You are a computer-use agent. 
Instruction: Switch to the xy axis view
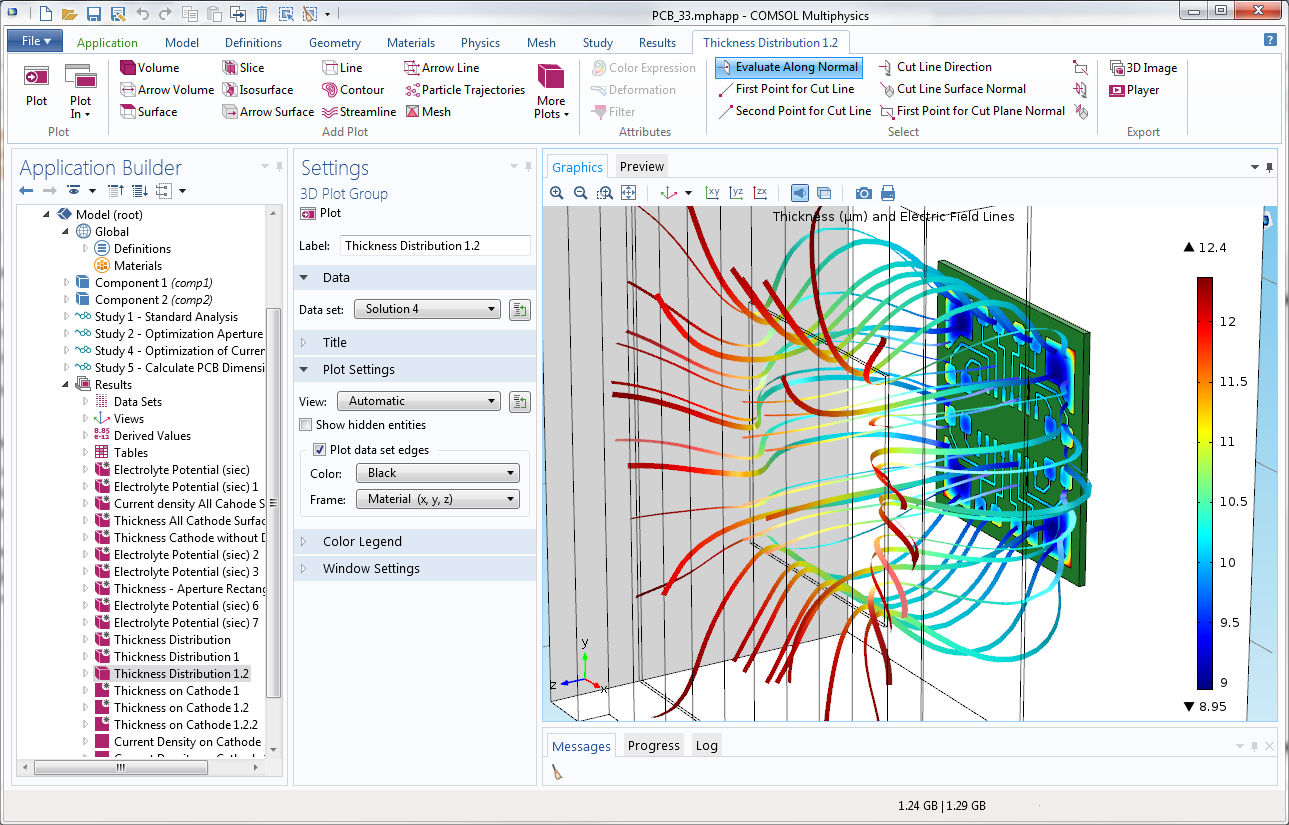point(713,192)
